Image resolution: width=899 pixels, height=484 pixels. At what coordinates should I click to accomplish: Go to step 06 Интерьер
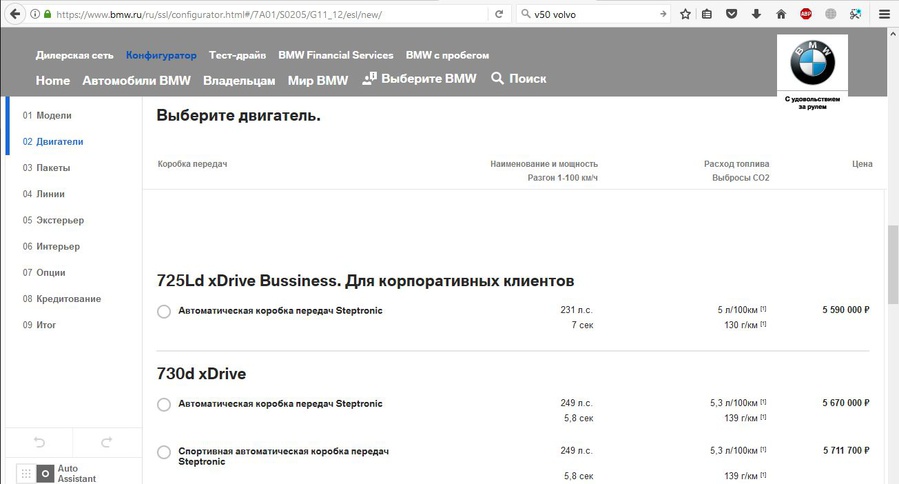(51, 247)
